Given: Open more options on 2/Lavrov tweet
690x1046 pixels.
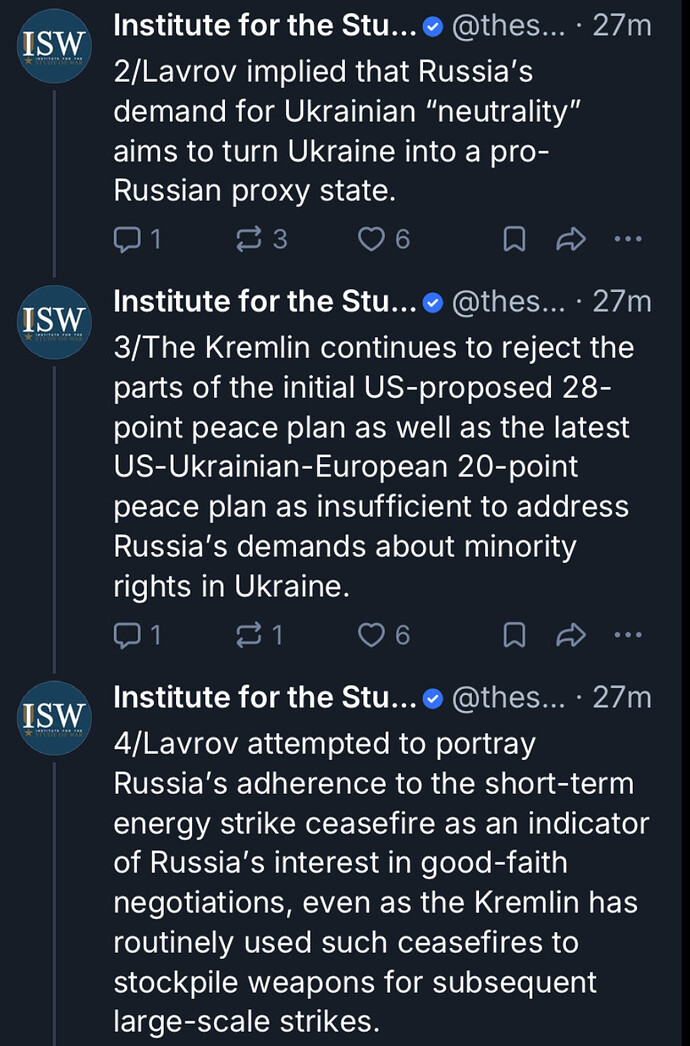Looking at the screenshot, I should [628, 239].
